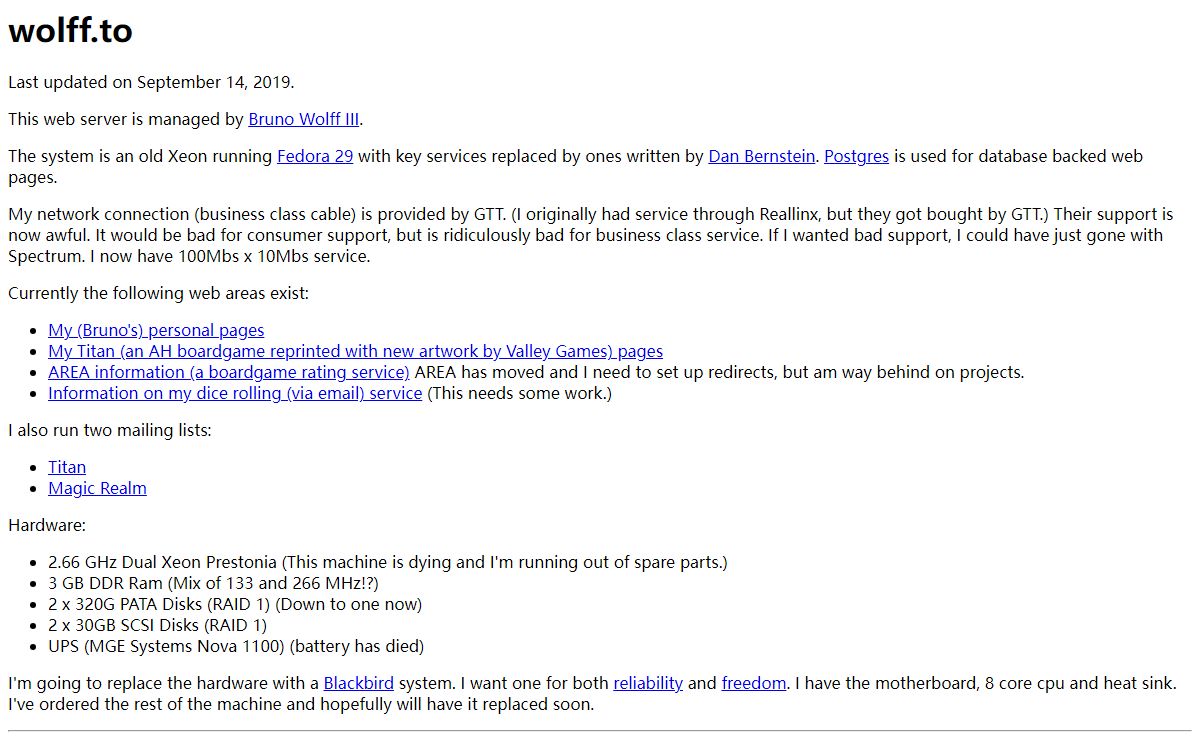Follow the Blackbird system link
Screen dimensions: 1200x740
click(x=359, y=683)
